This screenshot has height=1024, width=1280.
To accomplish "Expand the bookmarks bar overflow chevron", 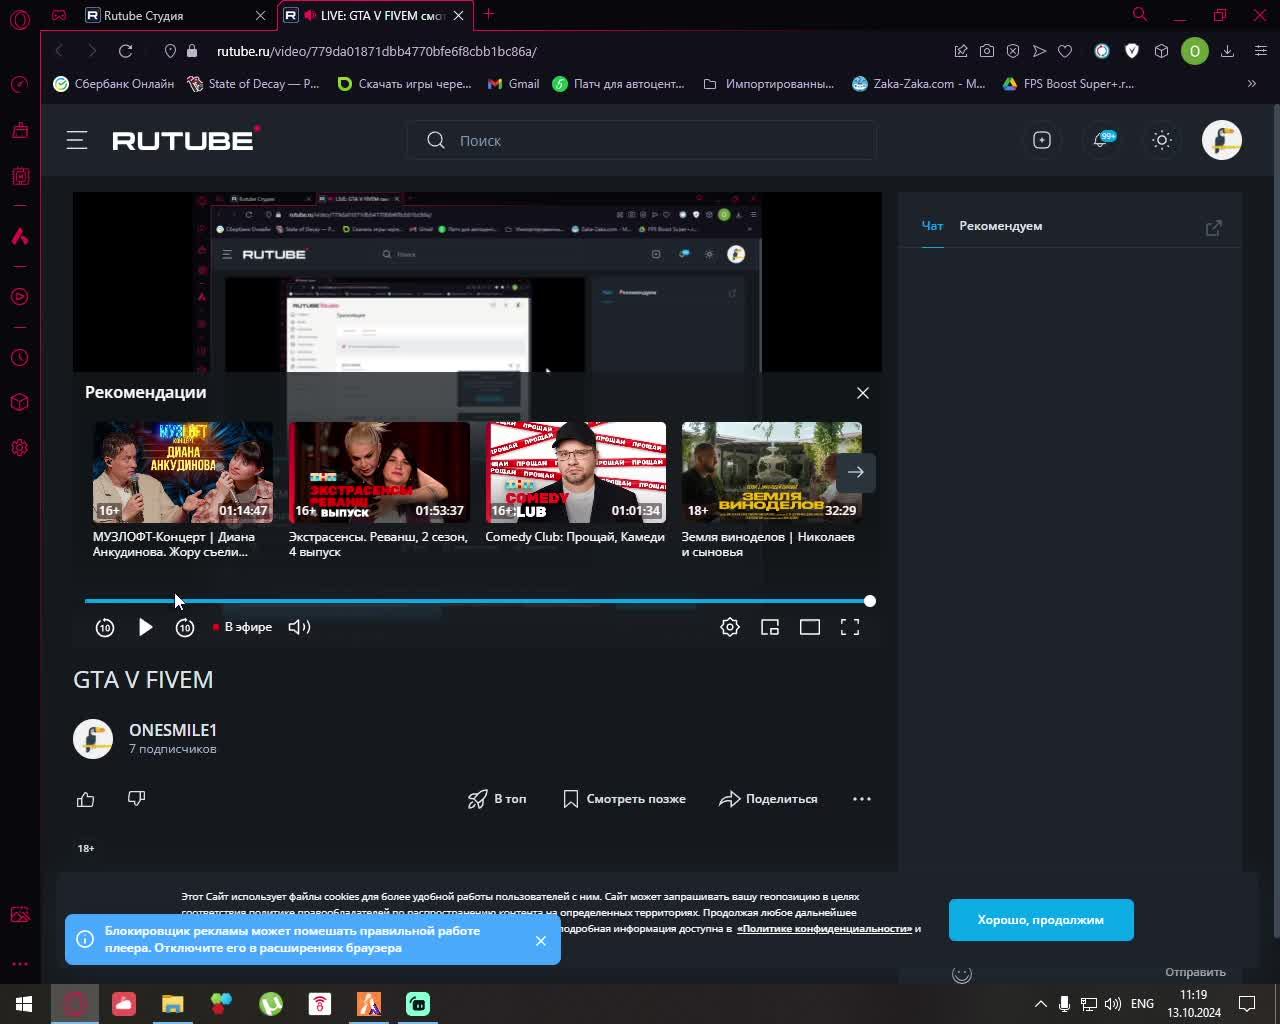I will click(1251, 84).
